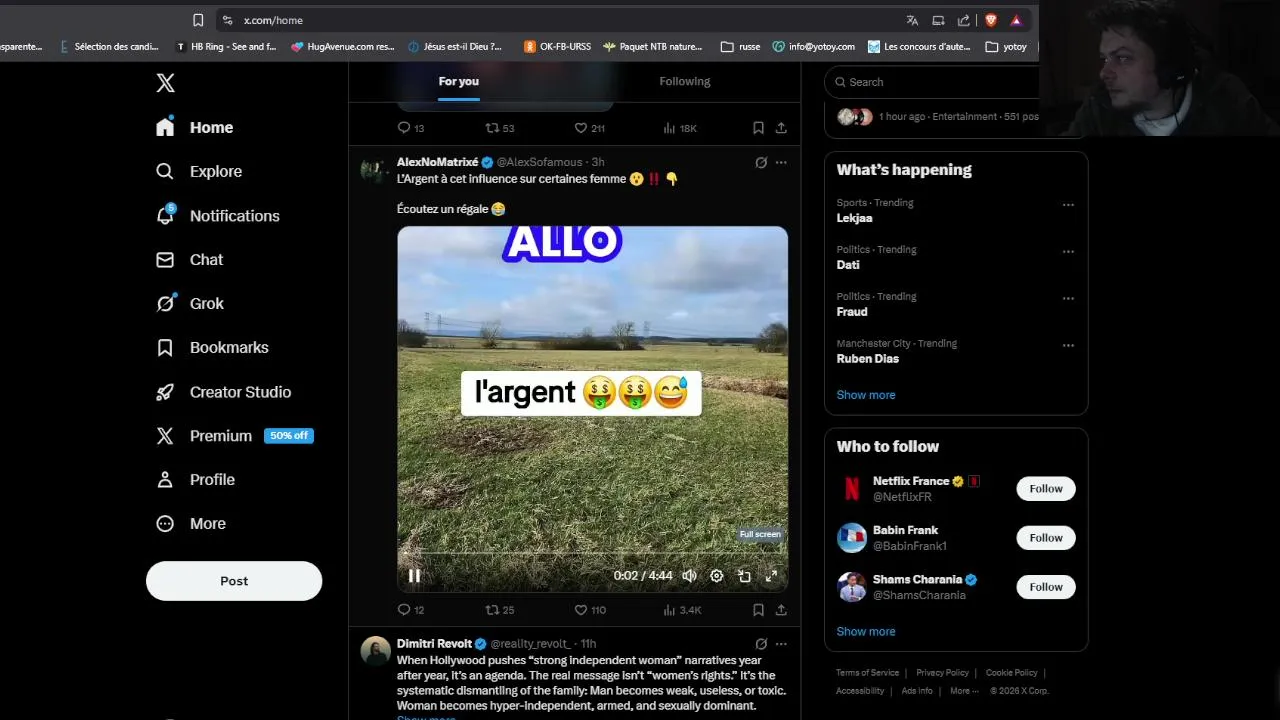Share the AlexNoMatrixé post
Image resolution: width=1280 pixels, height=720 pixels.
(781, 610)
